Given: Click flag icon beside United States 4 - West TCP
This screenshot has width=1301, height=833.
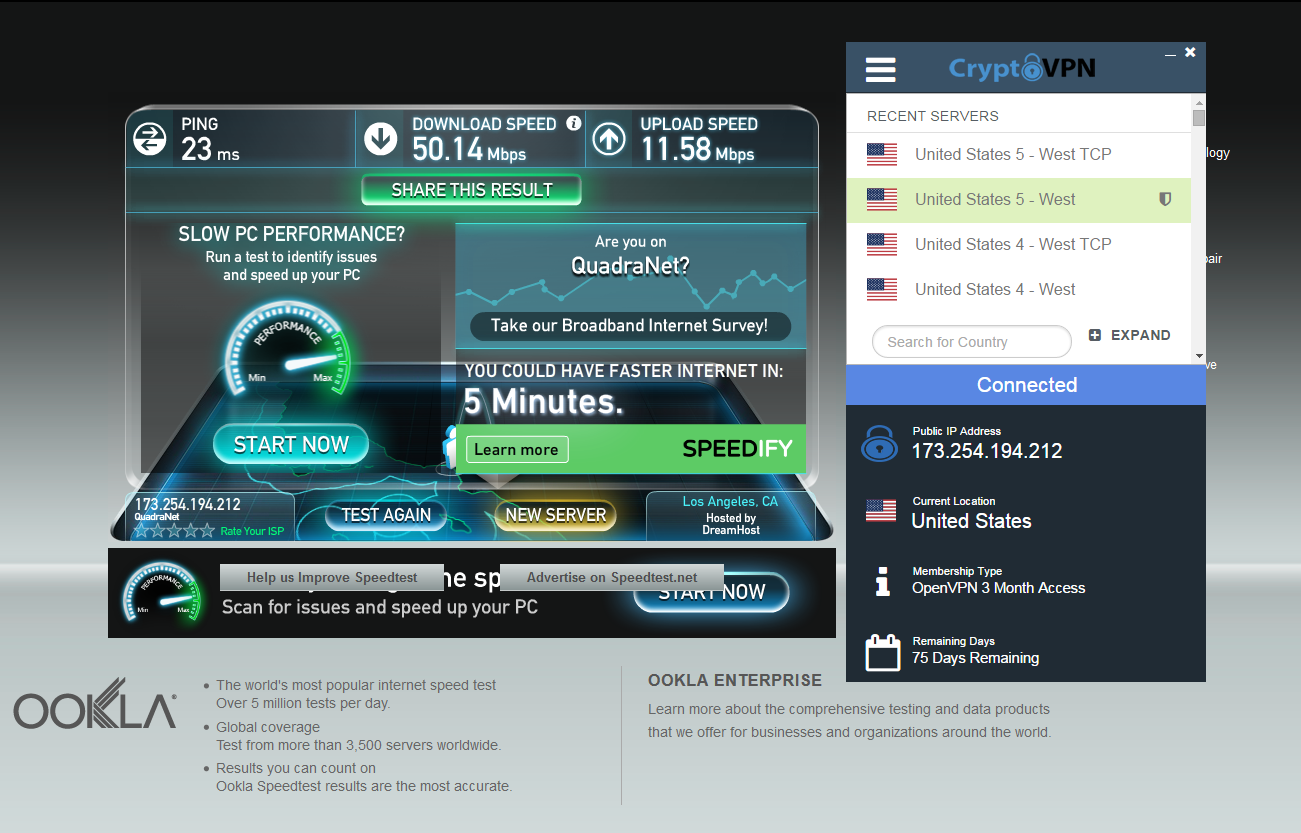Looking at the screenshot, I should (881, 244).
